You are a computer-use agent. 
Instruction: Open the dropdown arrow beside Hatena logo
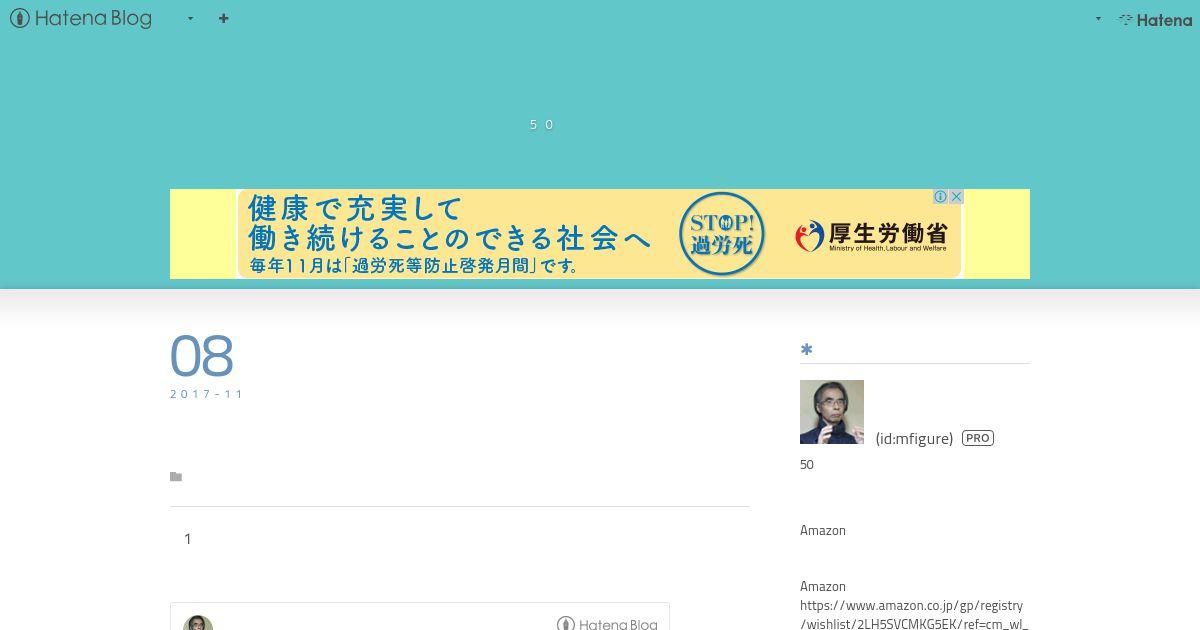point(1098,19)
